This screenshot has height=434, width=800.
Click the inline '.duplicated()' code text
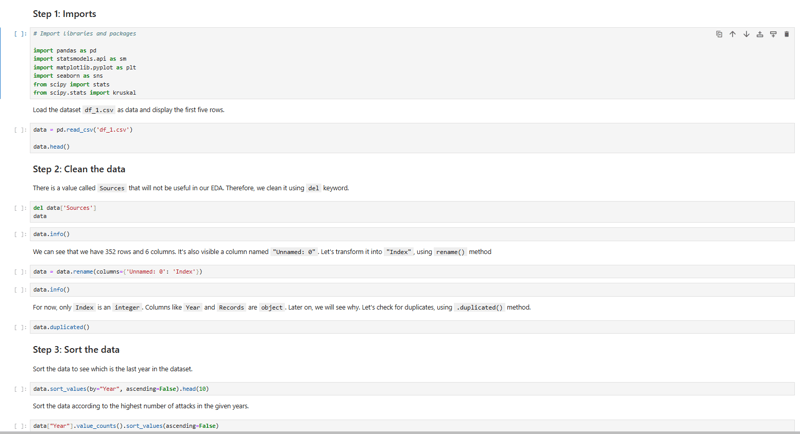pos(480,308)
